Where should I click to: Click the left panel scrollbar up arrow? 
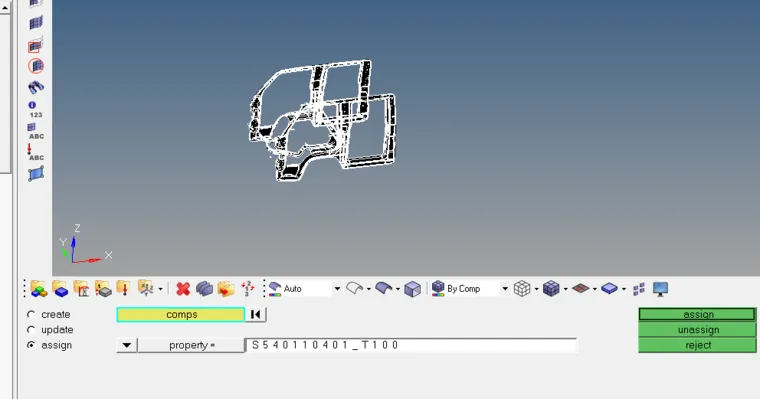click(x=5, y=7)
